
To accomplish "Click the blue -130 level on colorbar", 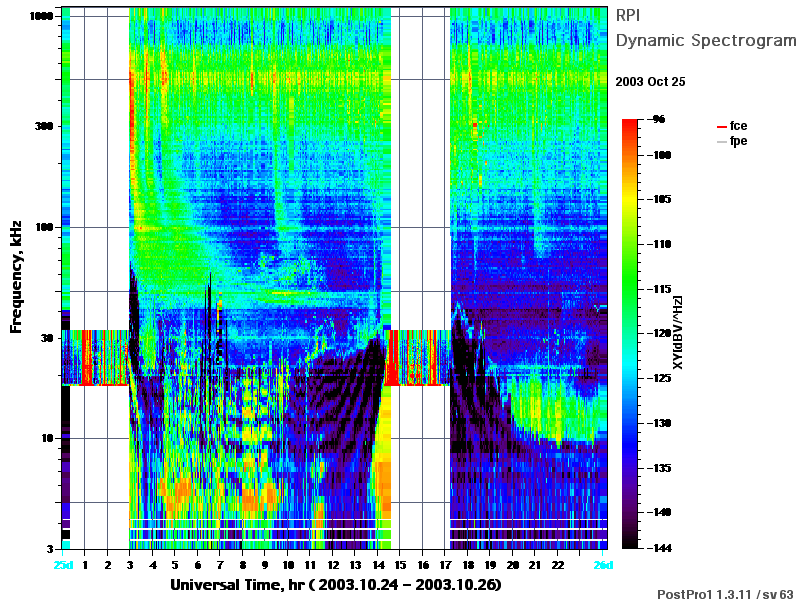I will pyautogui.click(x=630, y=423).
